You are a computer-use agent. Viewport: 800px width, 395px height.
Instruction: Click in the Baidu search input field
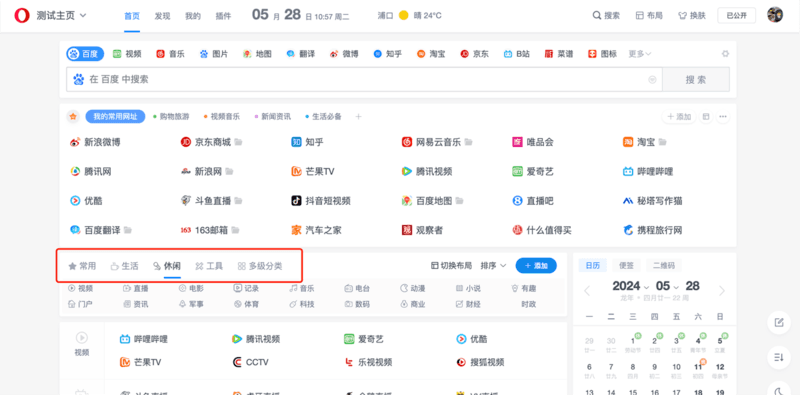point(364,80)
